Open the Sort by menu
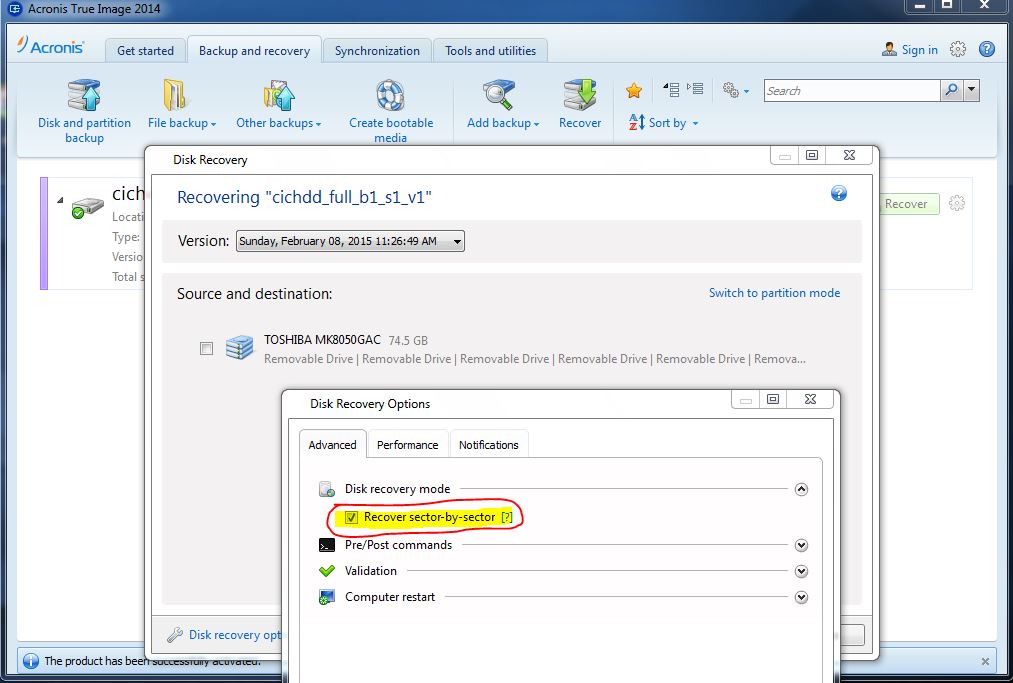The height and width of the screenshot is (683, 1013). [663, 123]
